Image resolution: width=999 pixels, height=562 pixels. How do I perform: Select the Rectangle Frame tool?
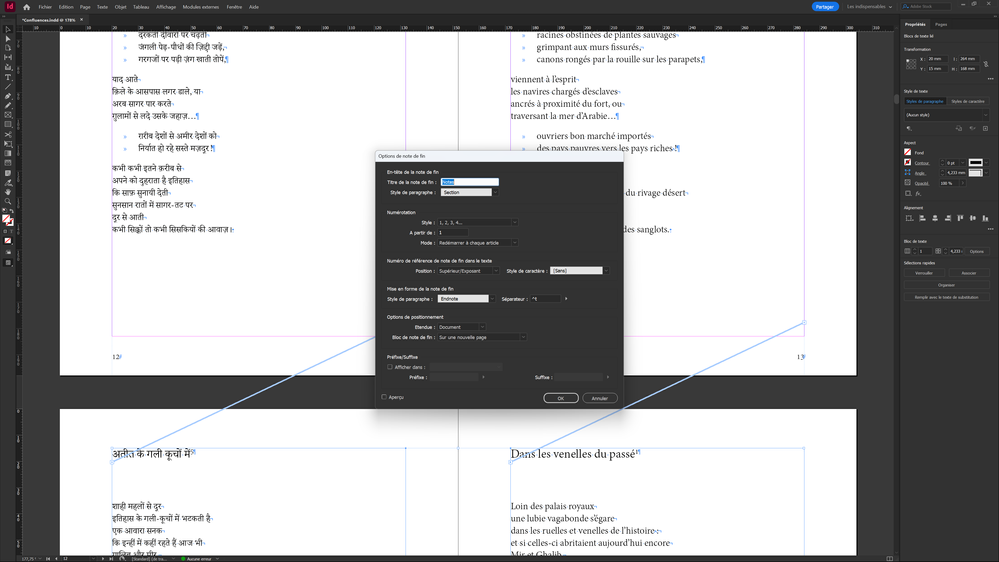pos(8,115)
